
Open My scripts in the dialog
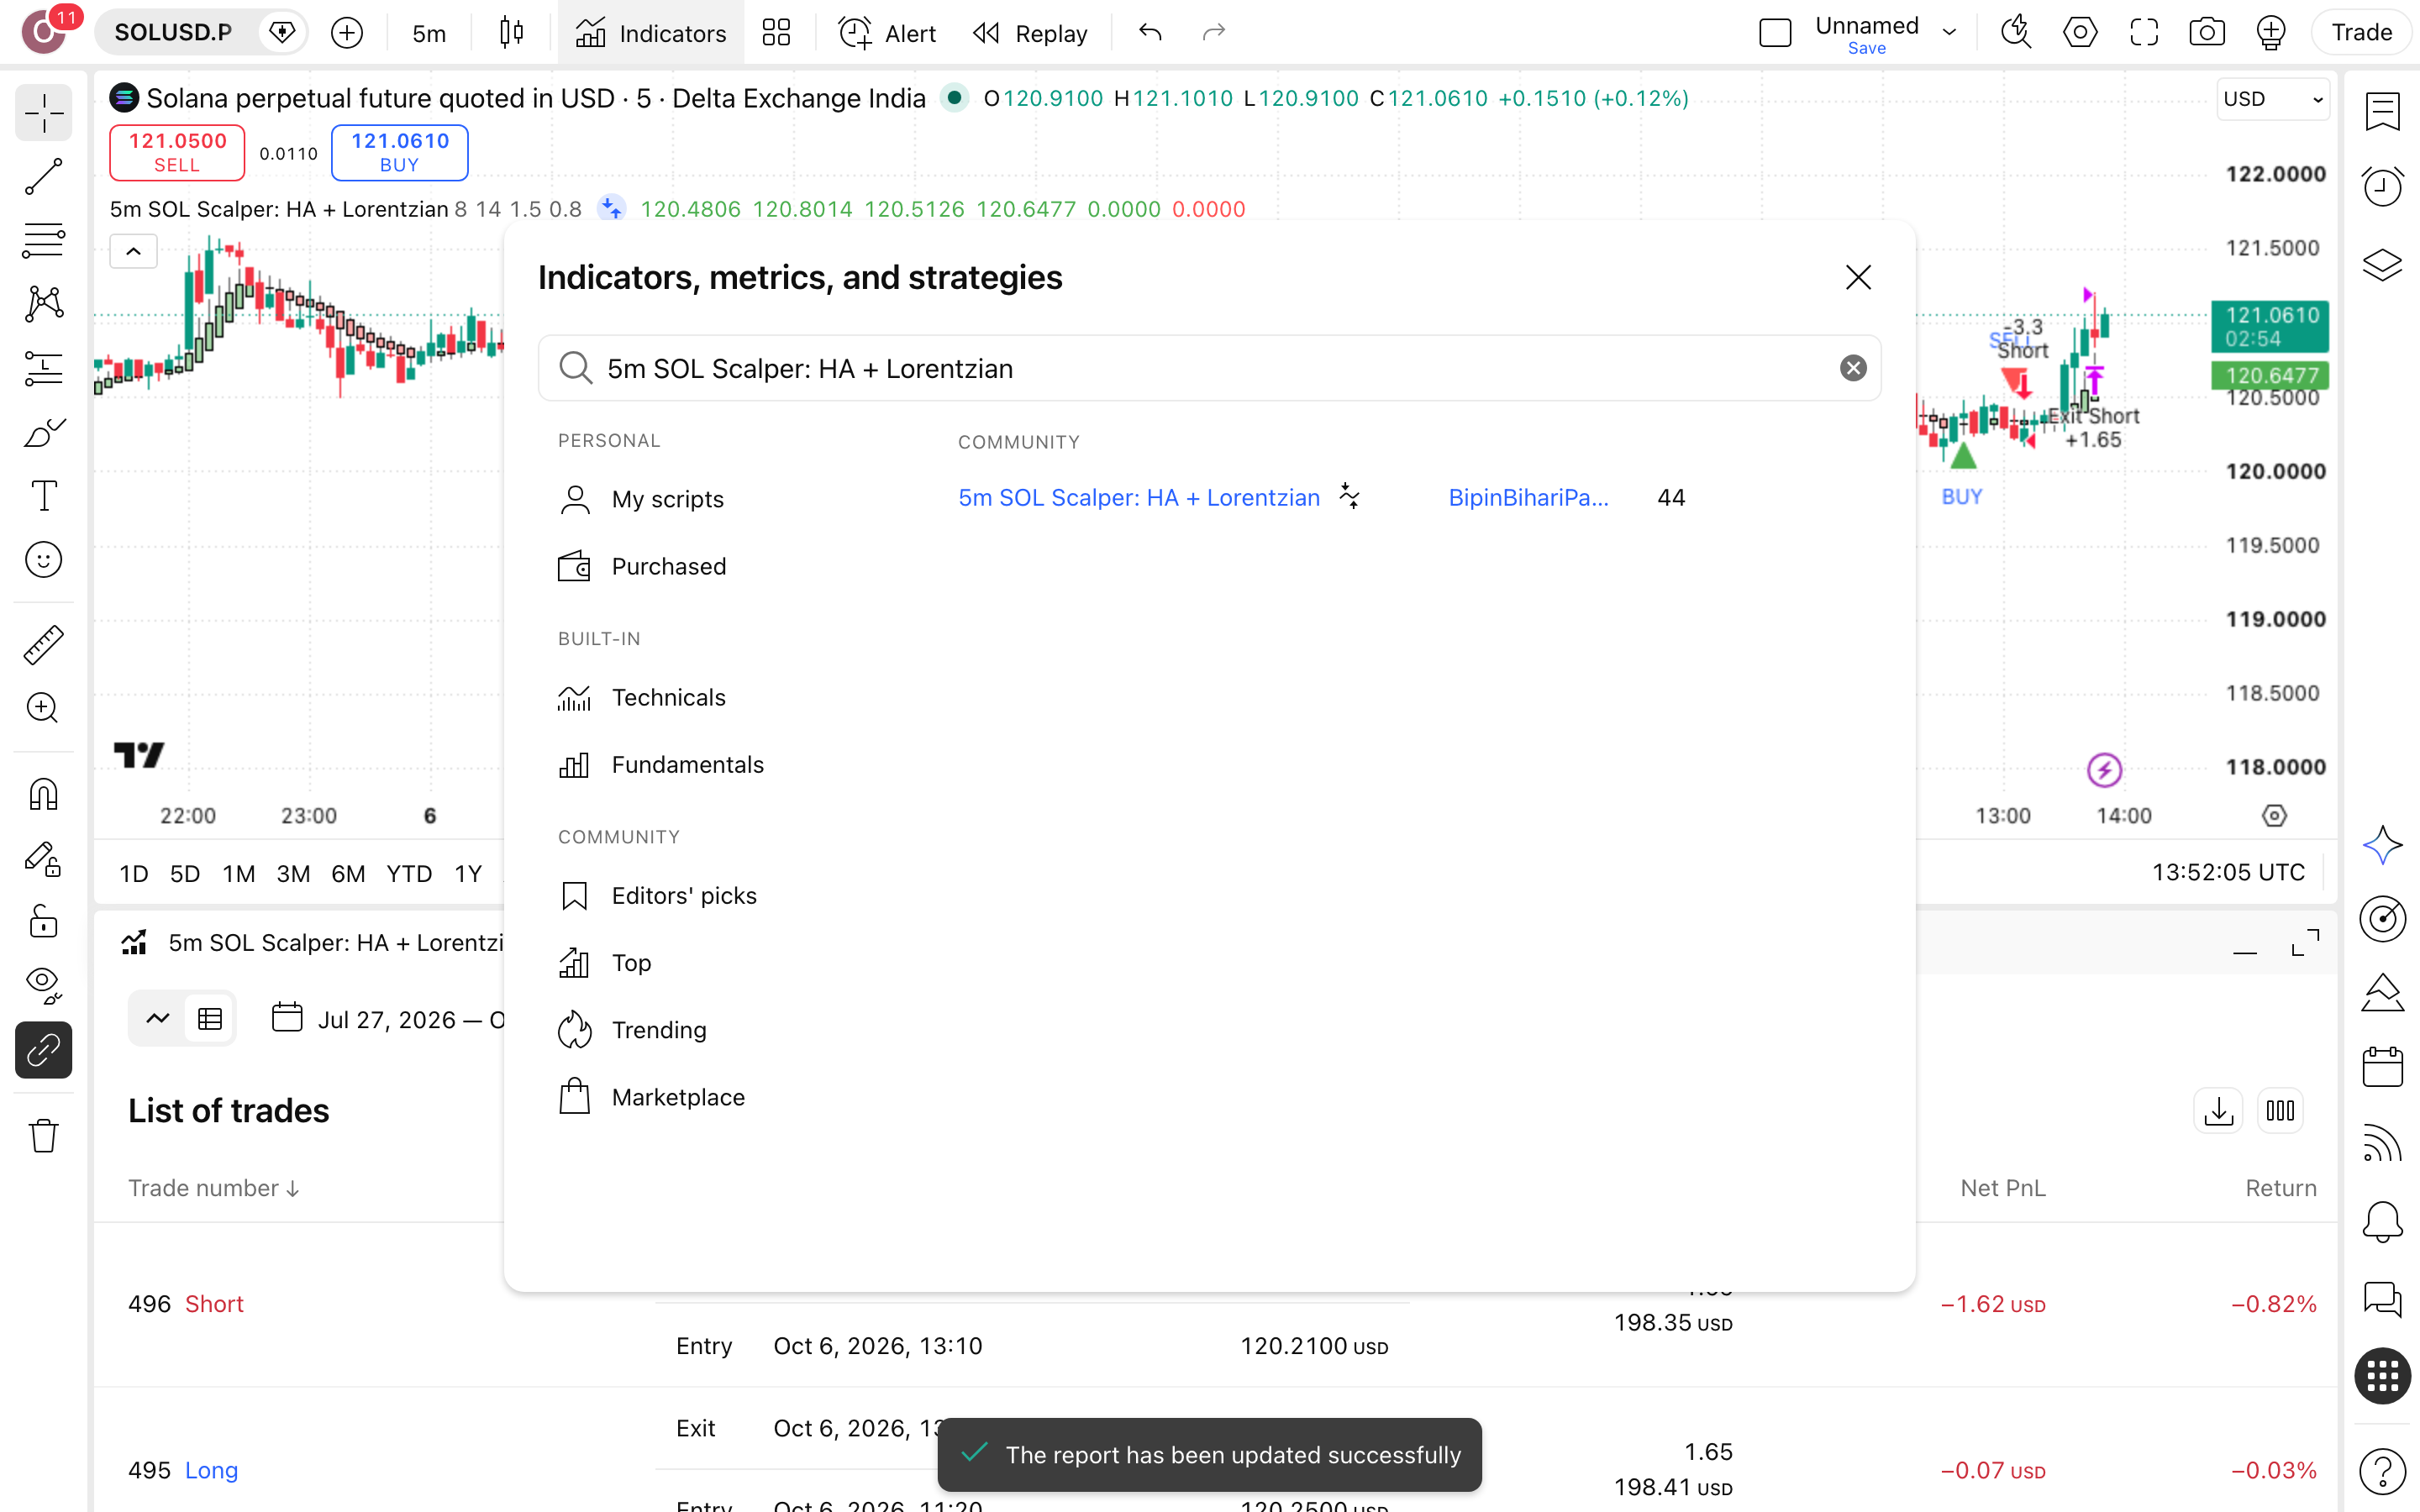coord(667,499)
